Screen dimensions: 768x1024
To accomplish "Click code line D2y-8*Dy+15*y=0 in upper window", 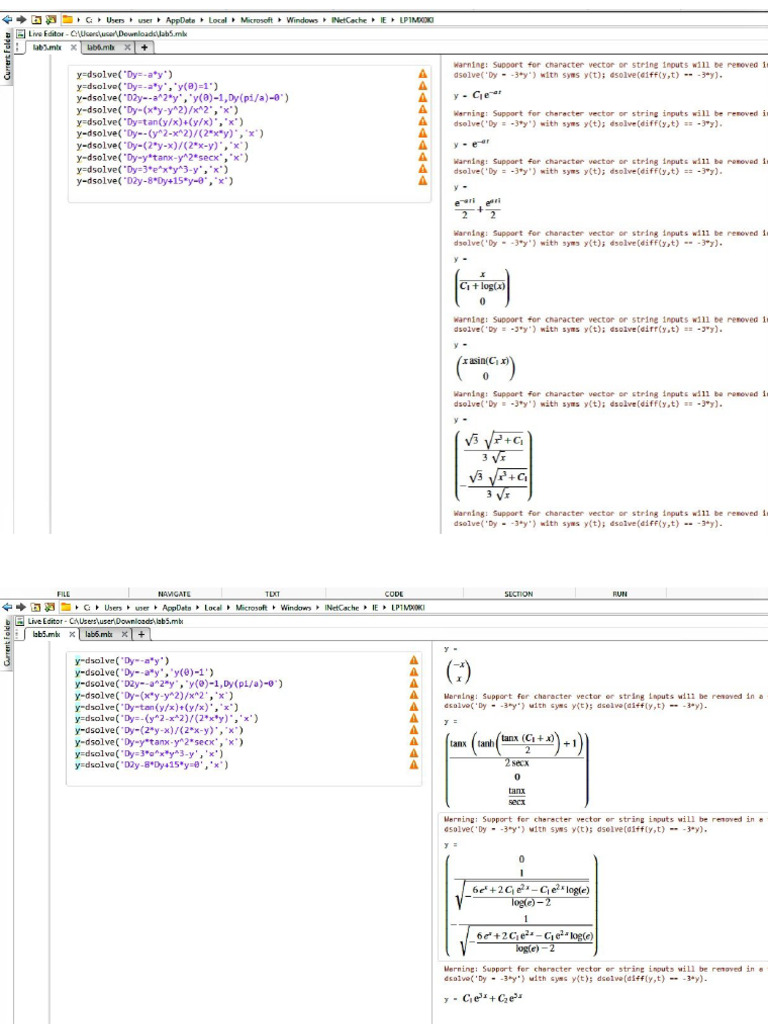I will pos(155,181).
